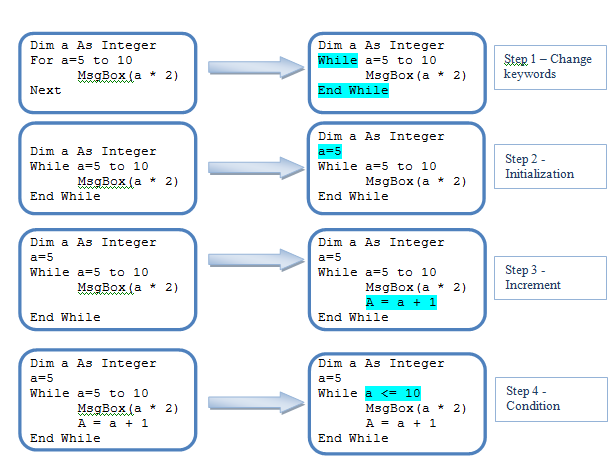The height and width of the screenshot is (465, 615).
Task: Click the highlighted "While" keyword in Step 1
Action: (x=335, y=60)
